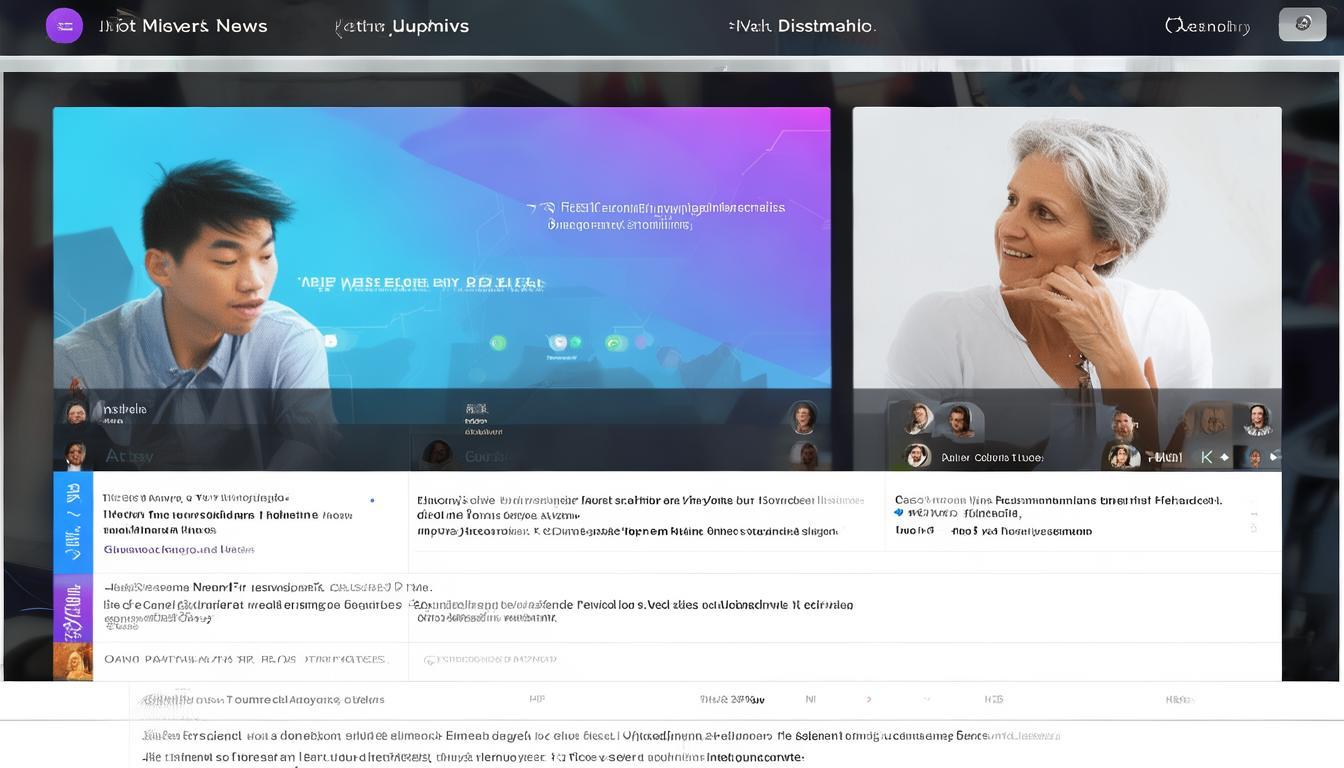Click the purple vertical tab on left sidebar
This screenshot has width=1344, height=768.
click(x=73, y=608)
